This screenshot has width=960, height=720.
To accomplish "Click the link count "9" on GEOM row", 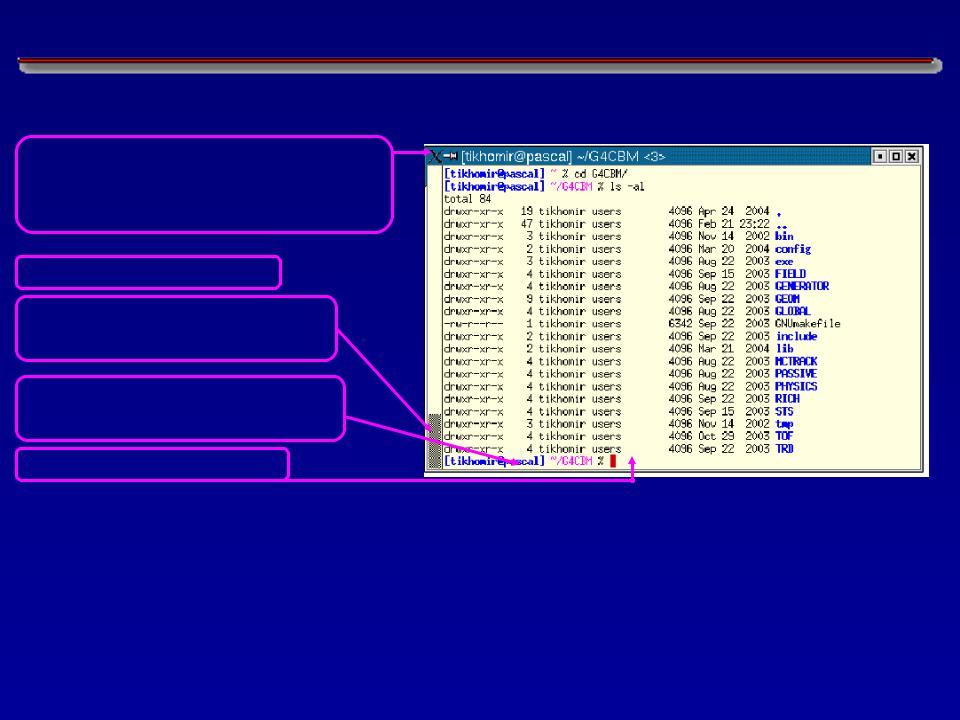I will click(530, 299).
